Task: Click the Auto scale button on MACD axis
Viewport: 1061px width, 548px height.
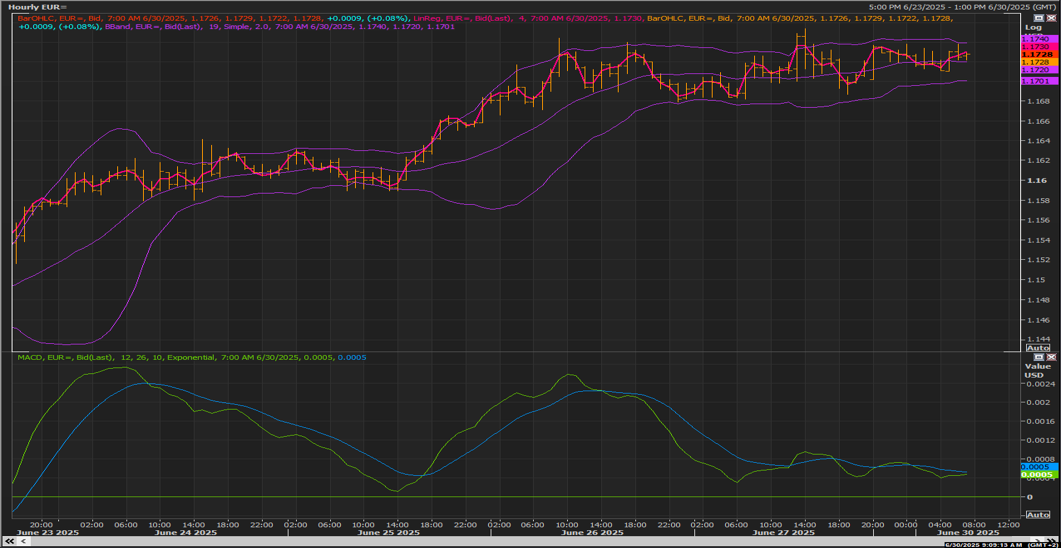Action: pos(1038,515)
